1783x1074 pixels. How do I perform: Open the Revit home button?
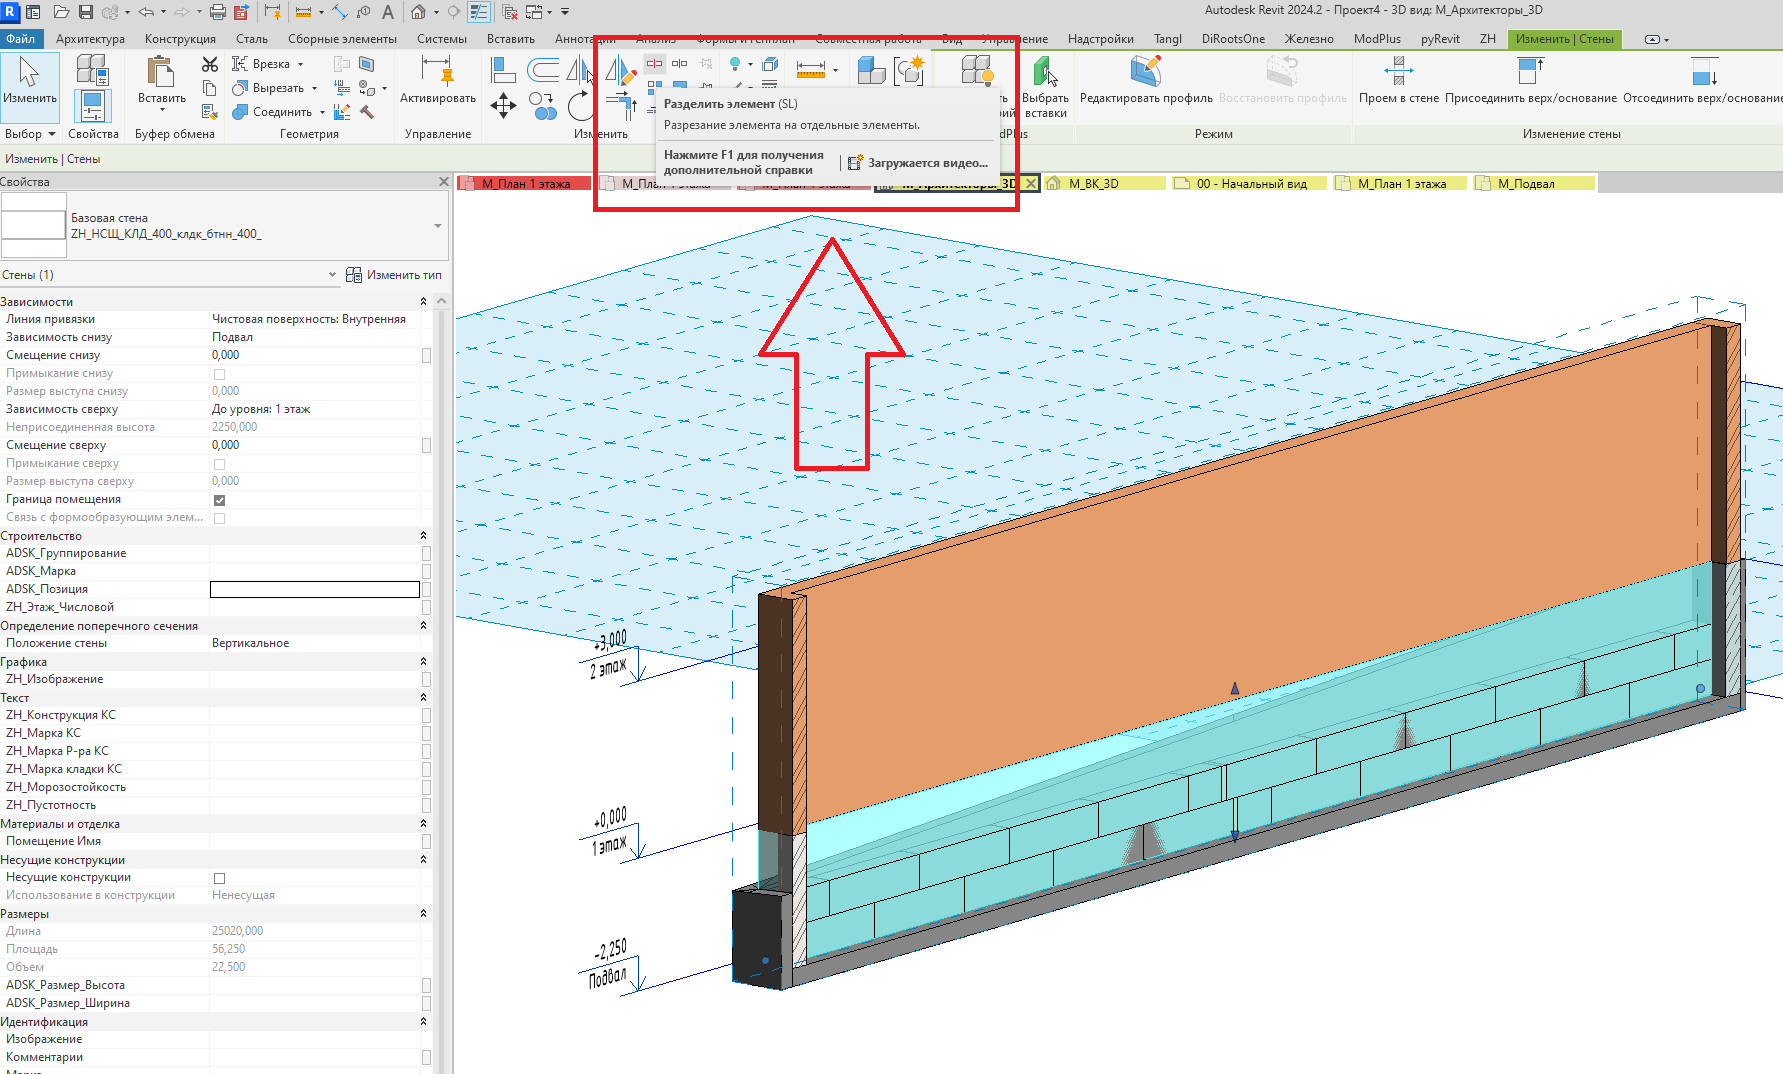tap(11, 12)
